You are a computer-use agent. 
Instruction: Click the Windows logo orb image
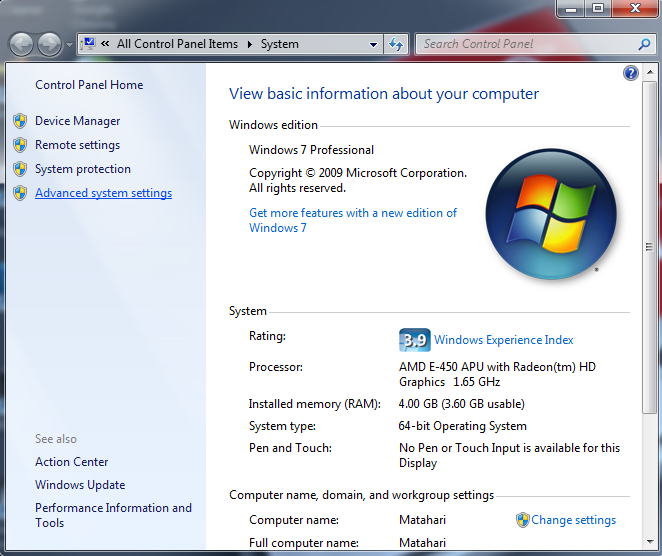pos(551,214)
